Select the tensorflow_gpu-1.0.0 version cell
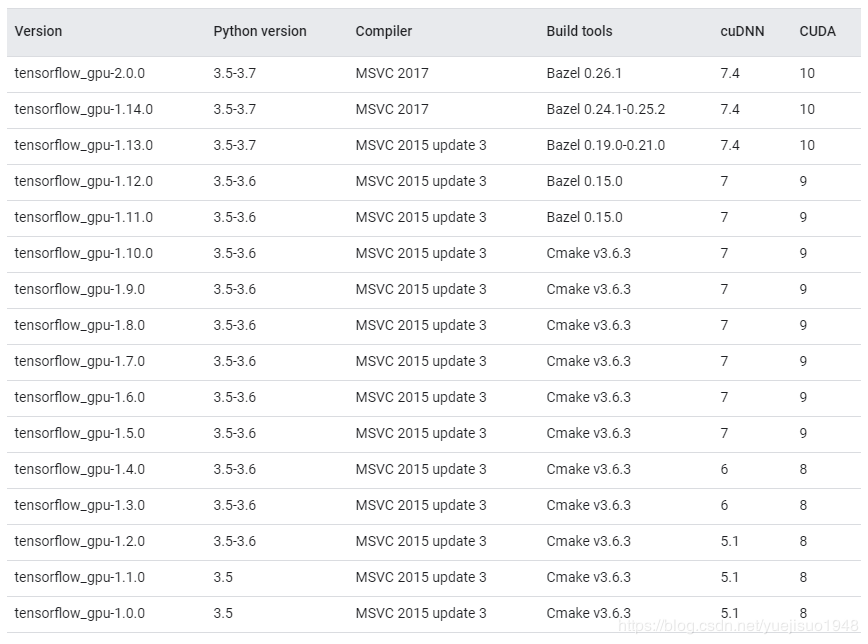 tap(80, 613)
